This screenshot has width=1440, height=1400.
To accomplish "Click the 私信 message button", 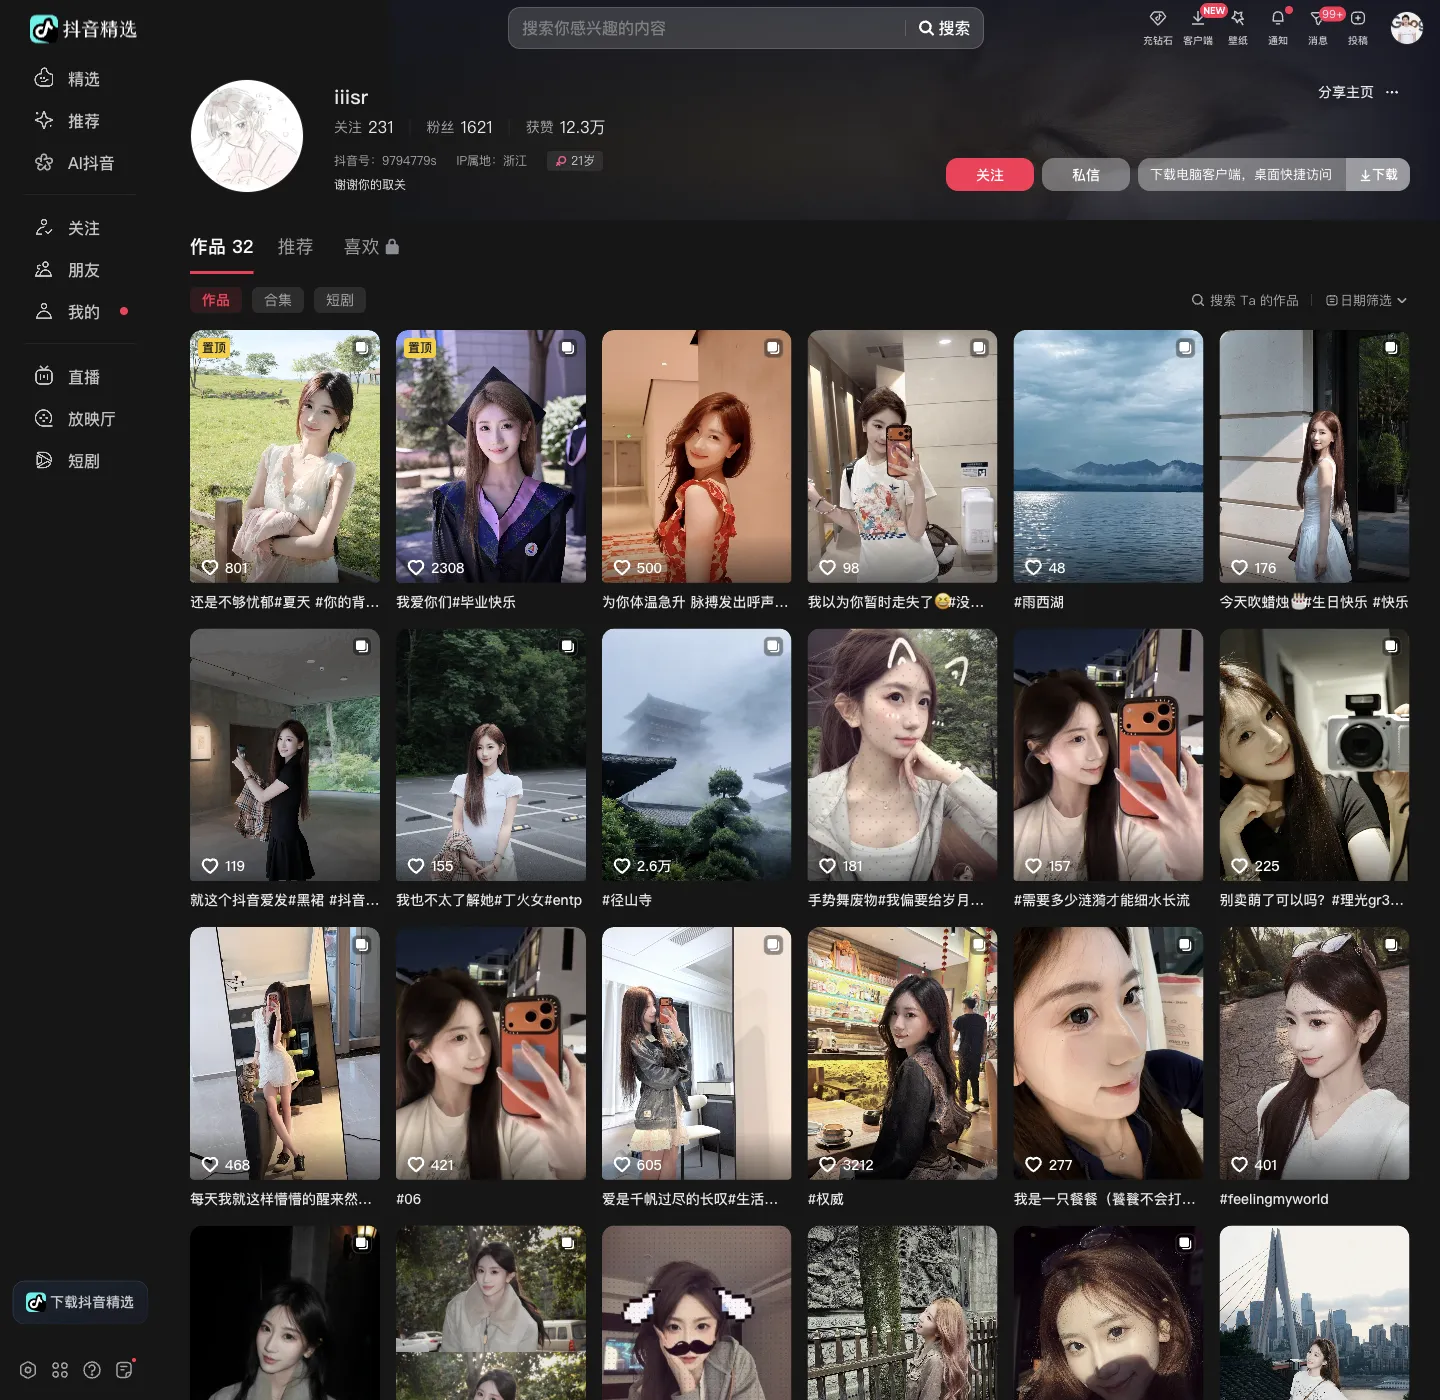I will click(1086, 175).
